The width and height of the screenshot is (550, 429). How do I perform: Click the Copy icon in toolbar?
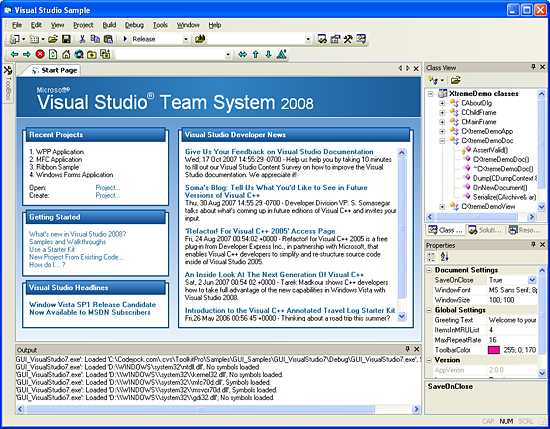(95, 39)
